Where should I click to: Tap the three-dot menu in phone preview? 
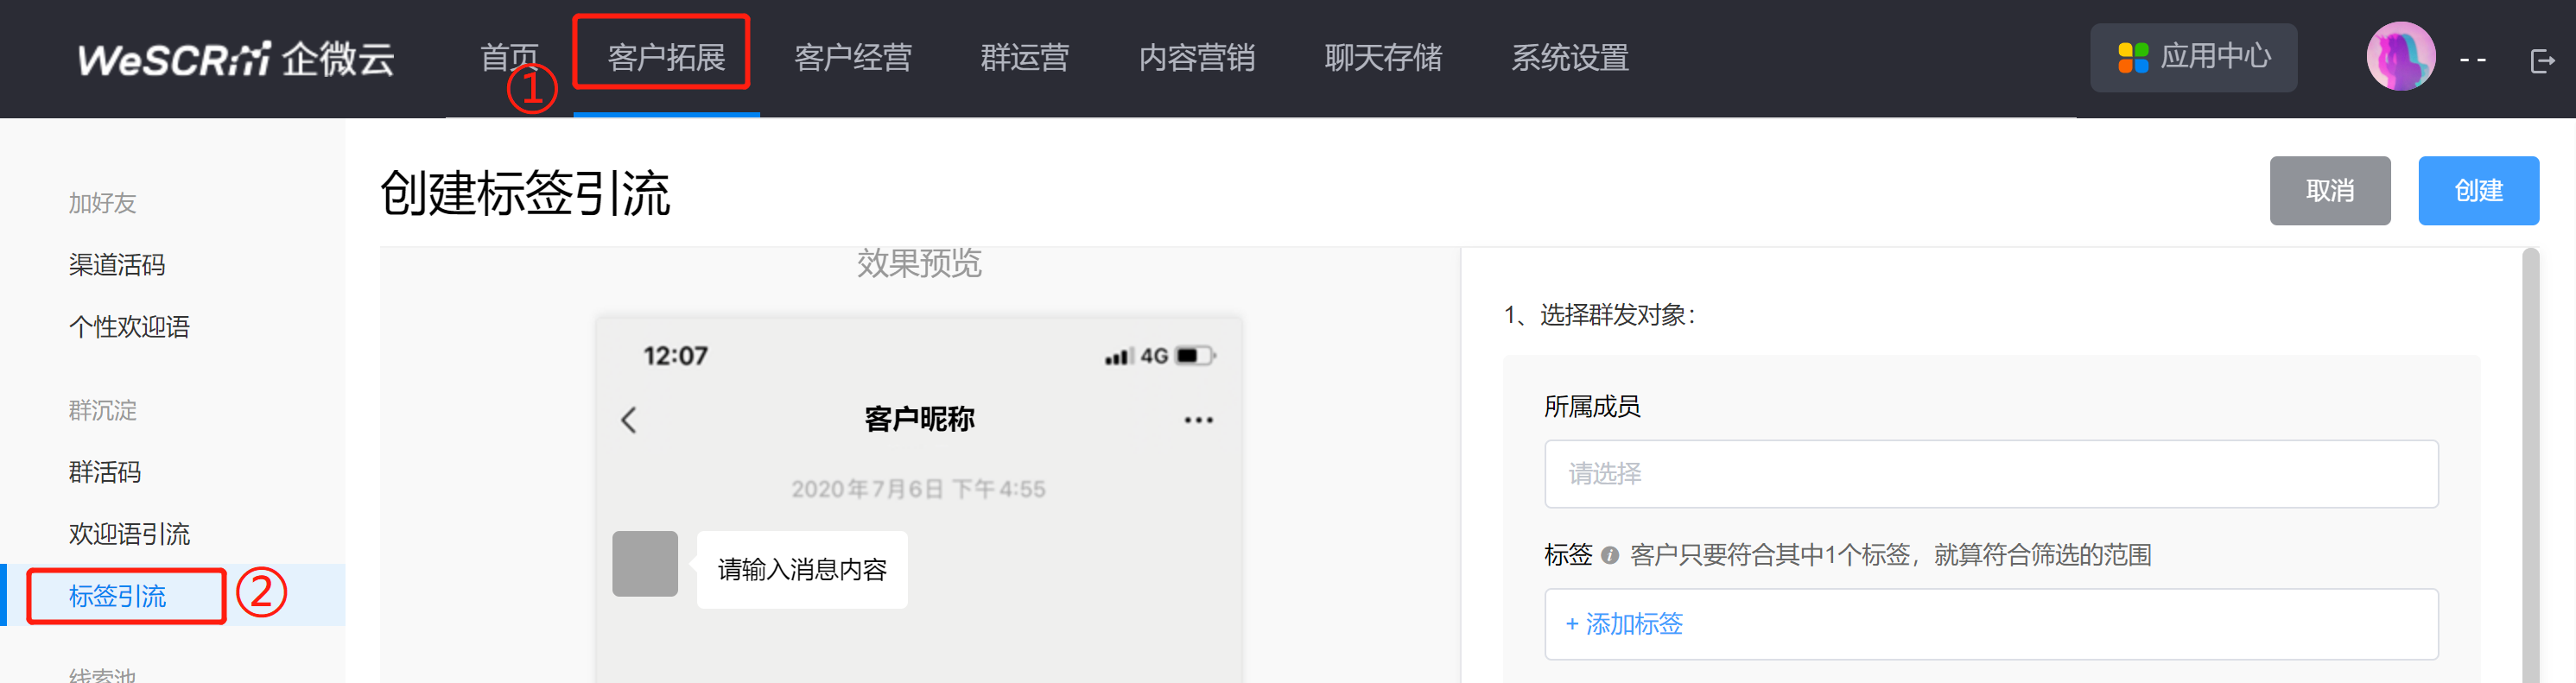click(1198, 420)
